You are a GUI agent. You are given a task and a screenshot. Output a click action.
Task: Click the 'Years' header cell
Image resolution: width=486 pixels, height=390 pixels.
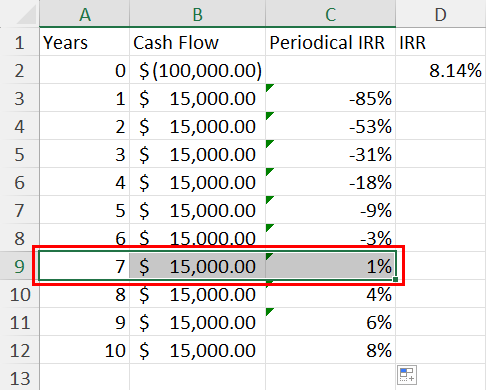[84, 42]
